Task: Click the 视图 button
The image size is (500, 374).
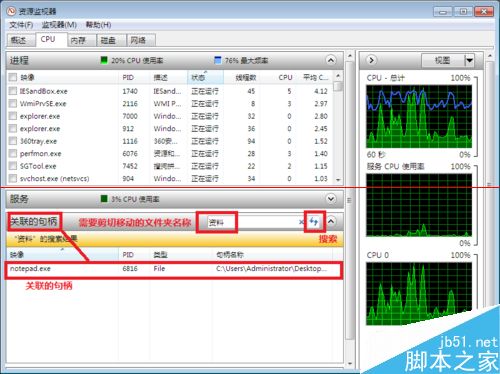Action: click(x=443, y=60)
